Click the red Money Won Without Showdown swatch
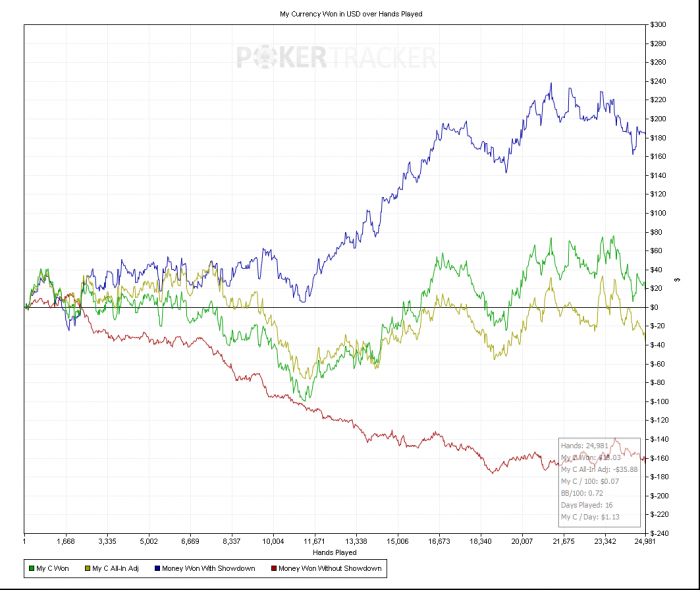Screen dimensions: 700x590 coord(274,568)
